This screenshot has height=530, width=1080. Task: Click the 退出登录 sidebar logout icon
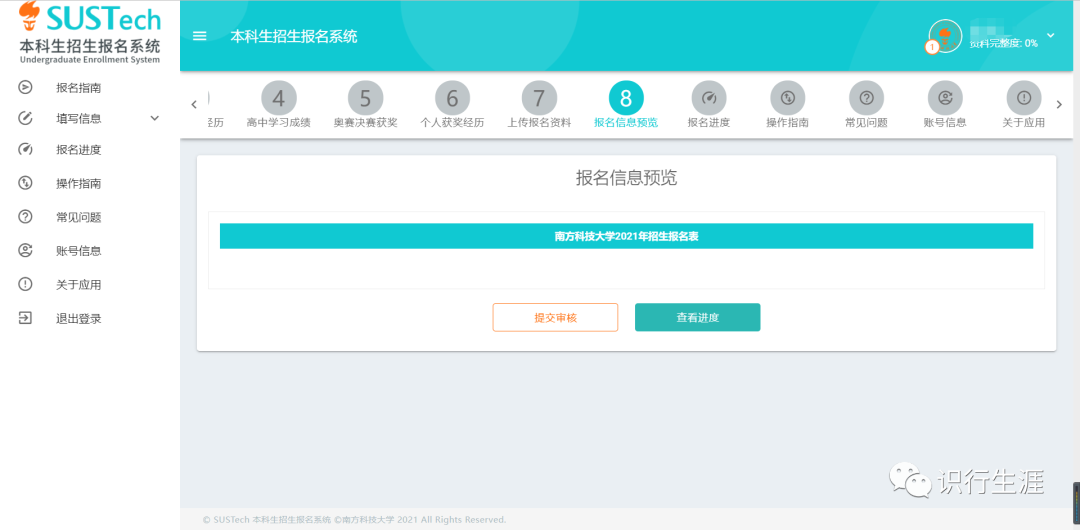pos(25,318)
